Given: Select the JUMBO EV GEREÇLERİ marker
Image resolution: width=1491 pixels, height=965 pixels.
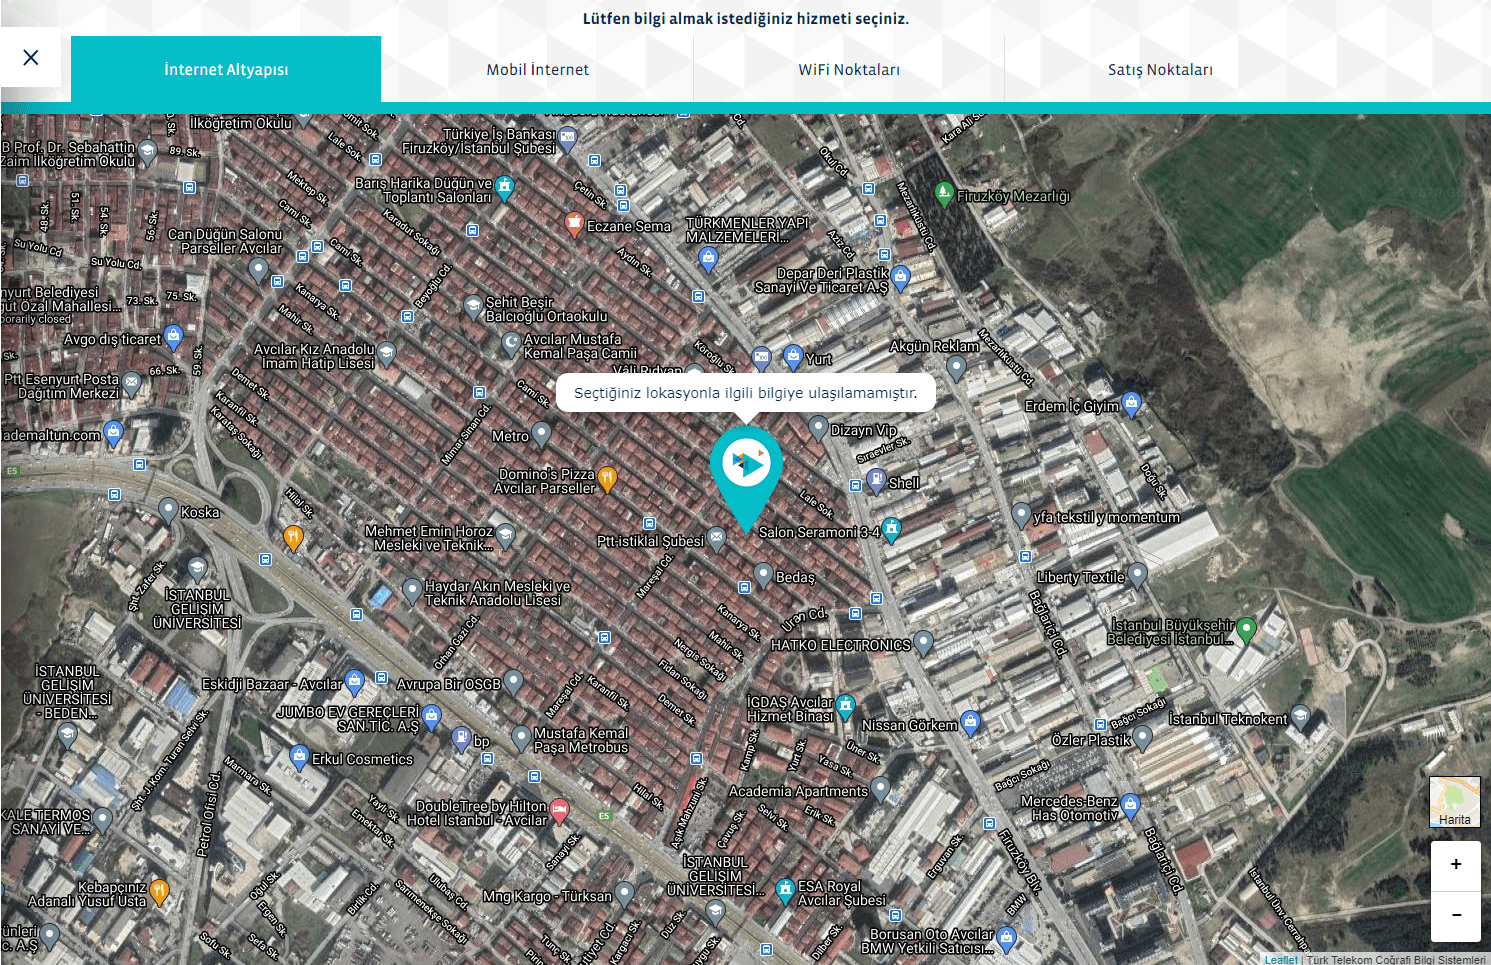Looking at the screenshot, I should 431,716.
